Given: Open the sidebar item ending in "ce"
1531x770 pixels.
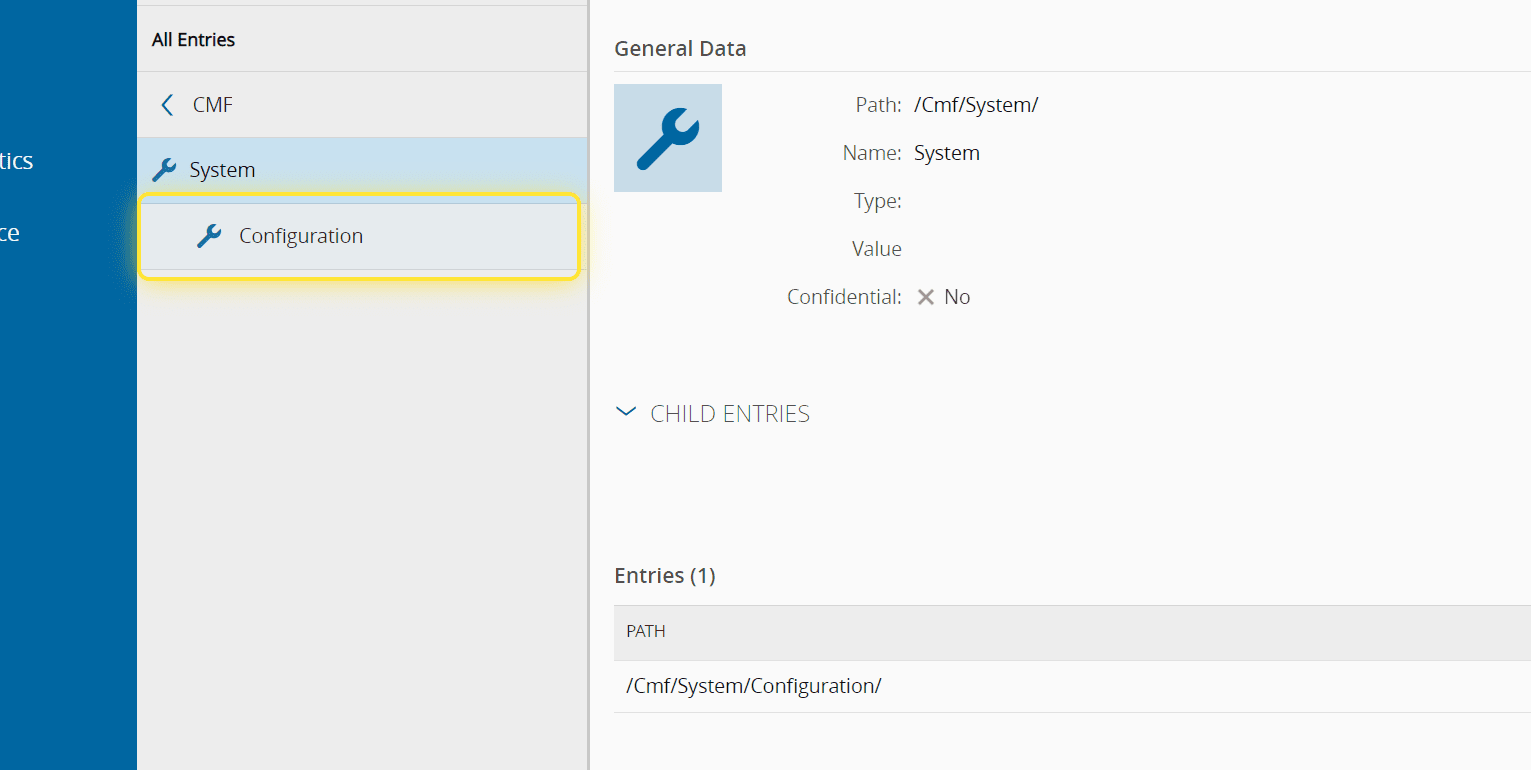Looking at the screenshot, I should click(10, 233).
